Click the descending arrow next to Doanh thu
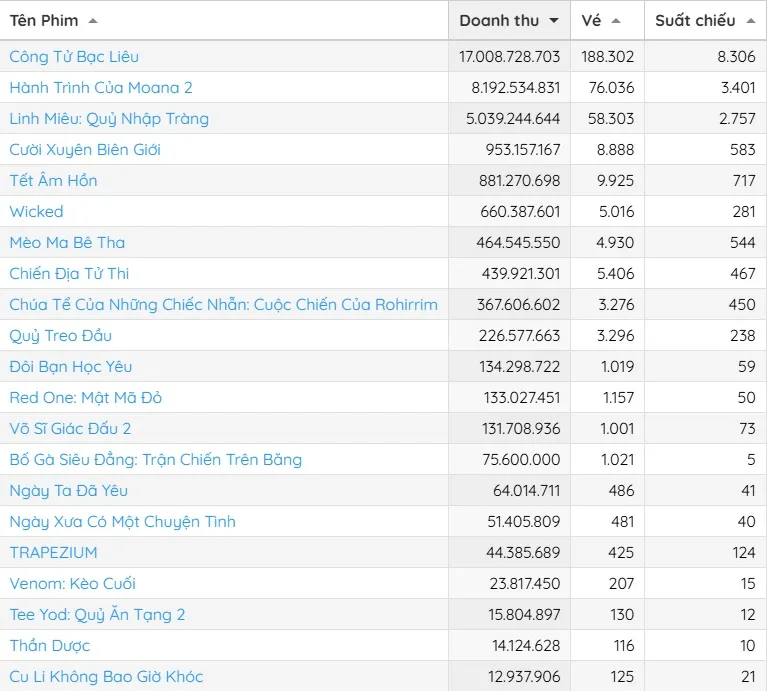The width and height of the screenshot is (767, 691). tap(553, 21)
